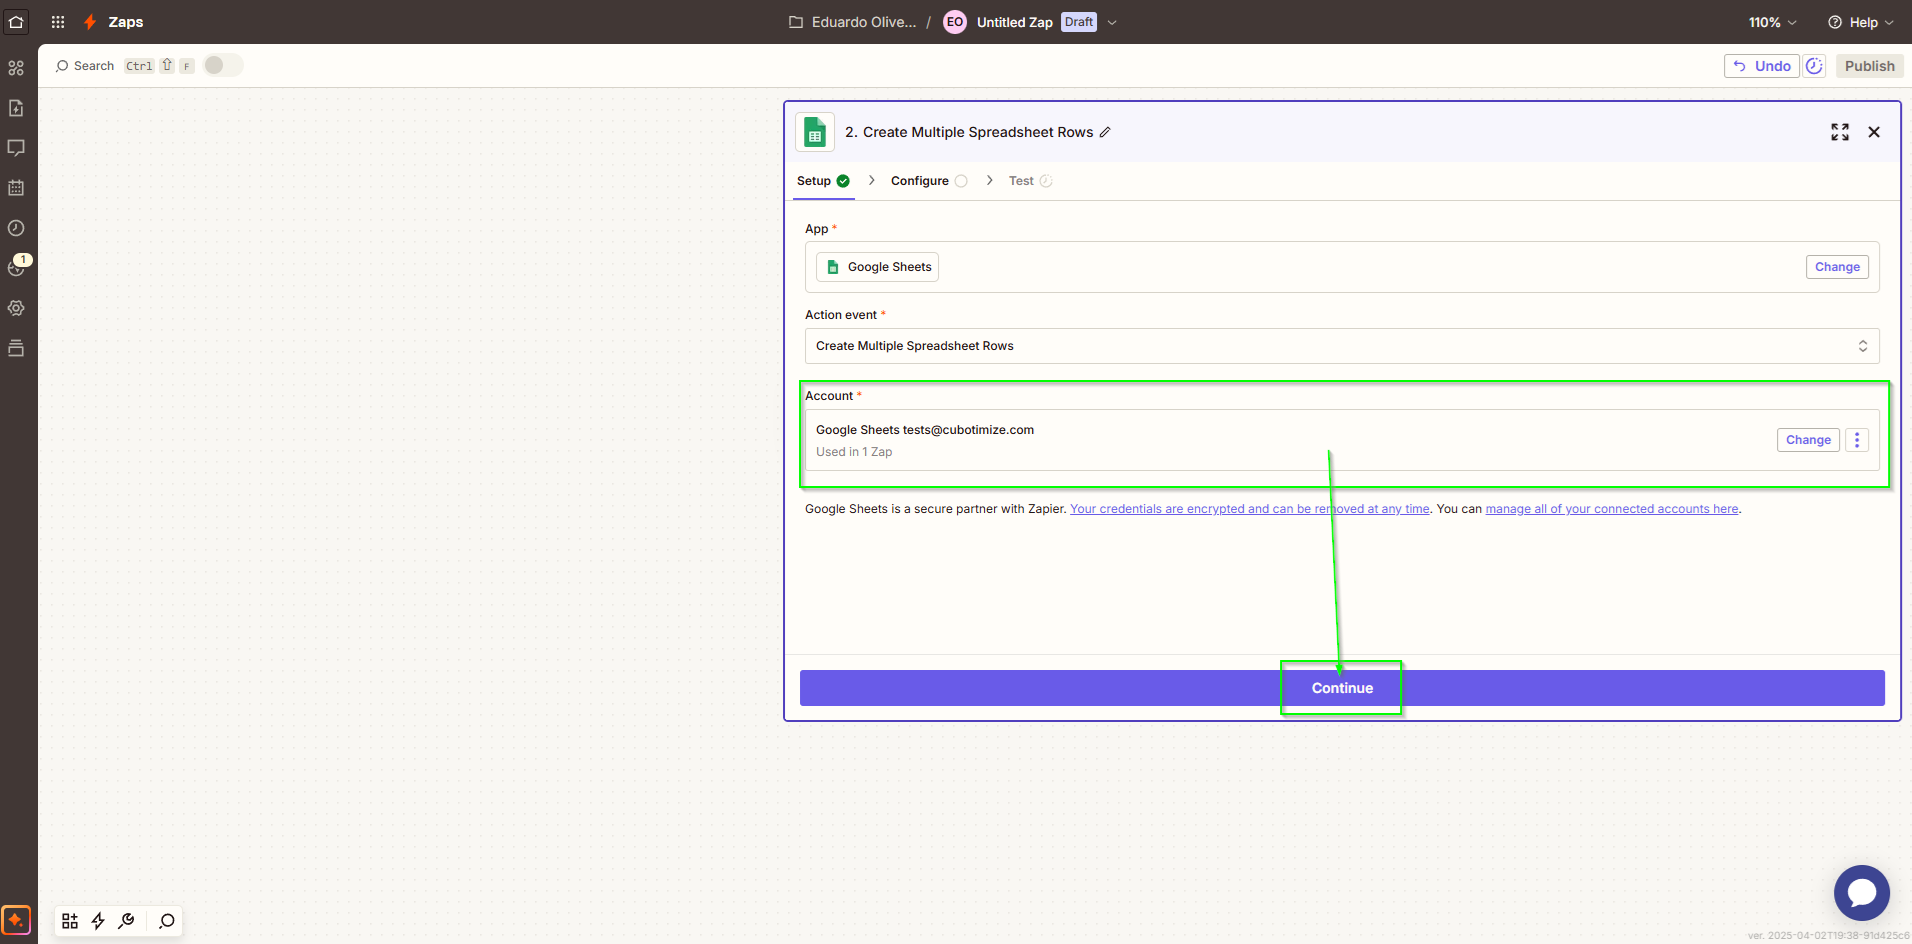This screenshot has width=1912, height=944.
Task: Click the Google Sheets app chip
Action: tap(877, 267)
